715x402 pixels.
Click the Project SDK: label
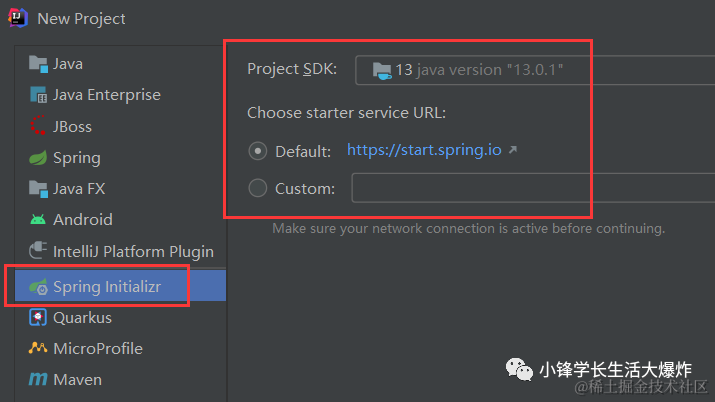tap(292, 69)
